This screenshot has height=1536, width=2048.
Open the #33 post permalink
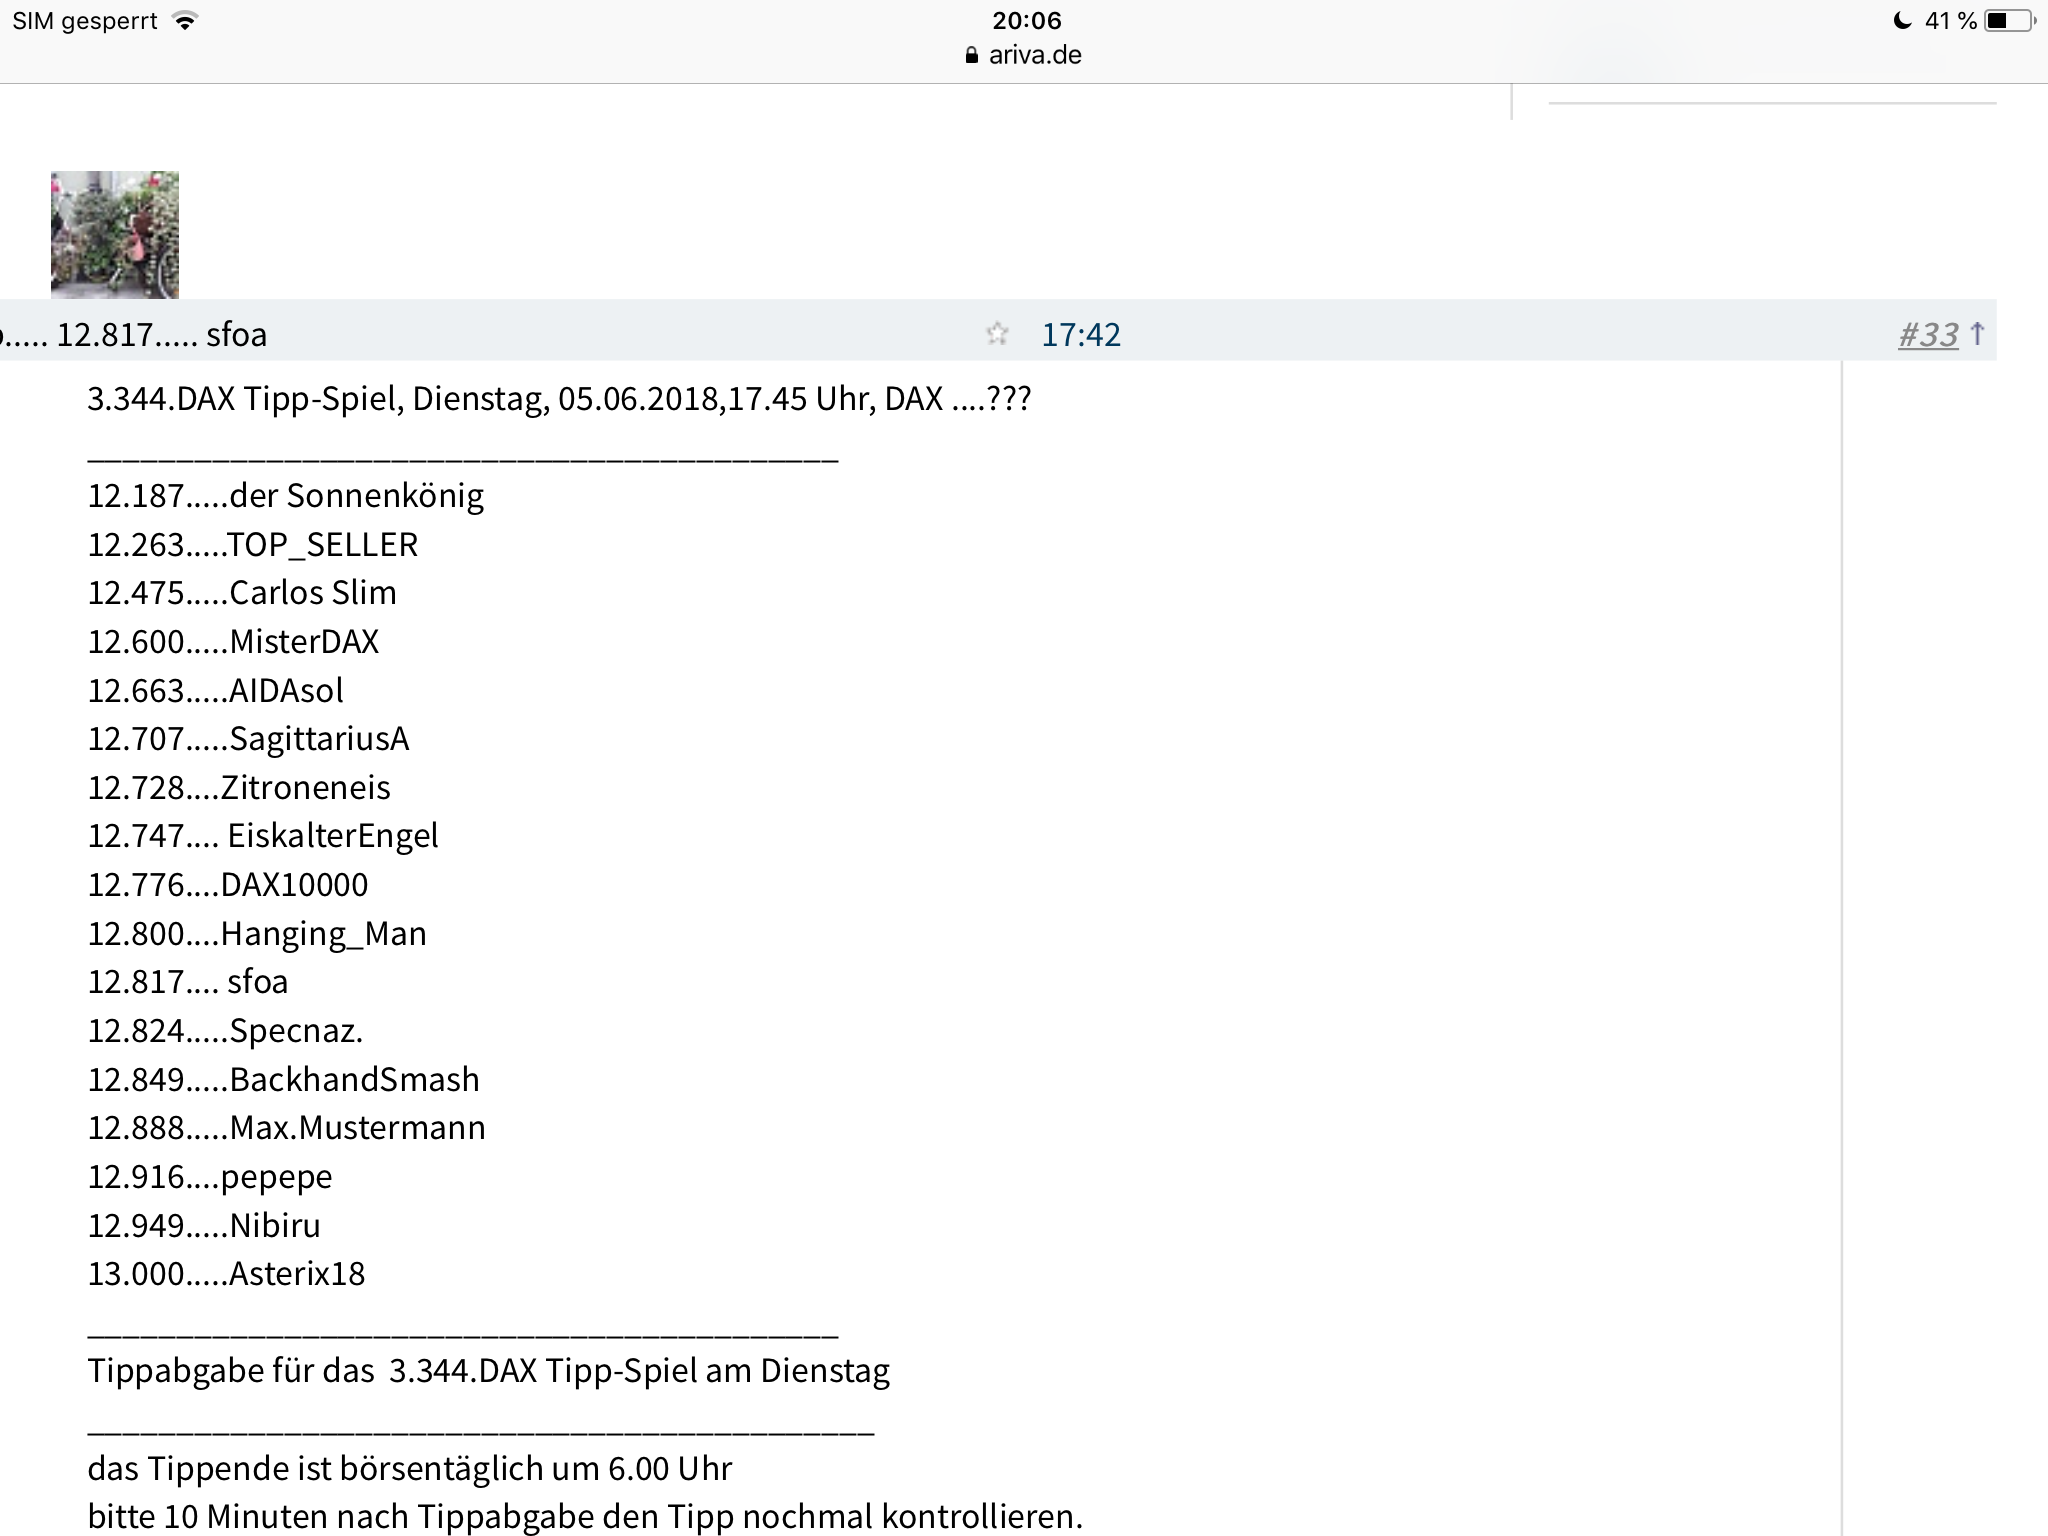tap(1928, 334)
